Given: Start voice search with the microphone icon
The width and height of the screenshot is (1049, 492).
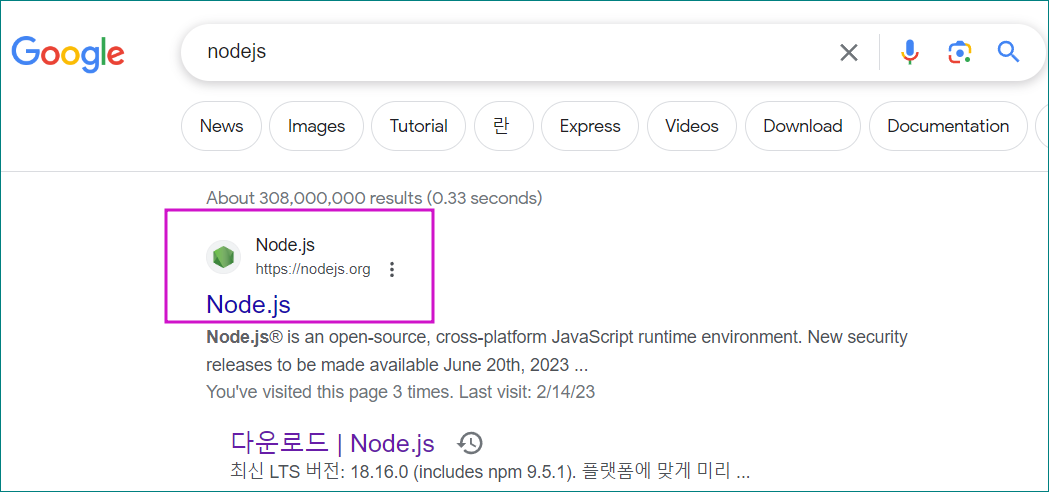Looking at the screenshot, I should pyautogui.click(x=909, y=52).
